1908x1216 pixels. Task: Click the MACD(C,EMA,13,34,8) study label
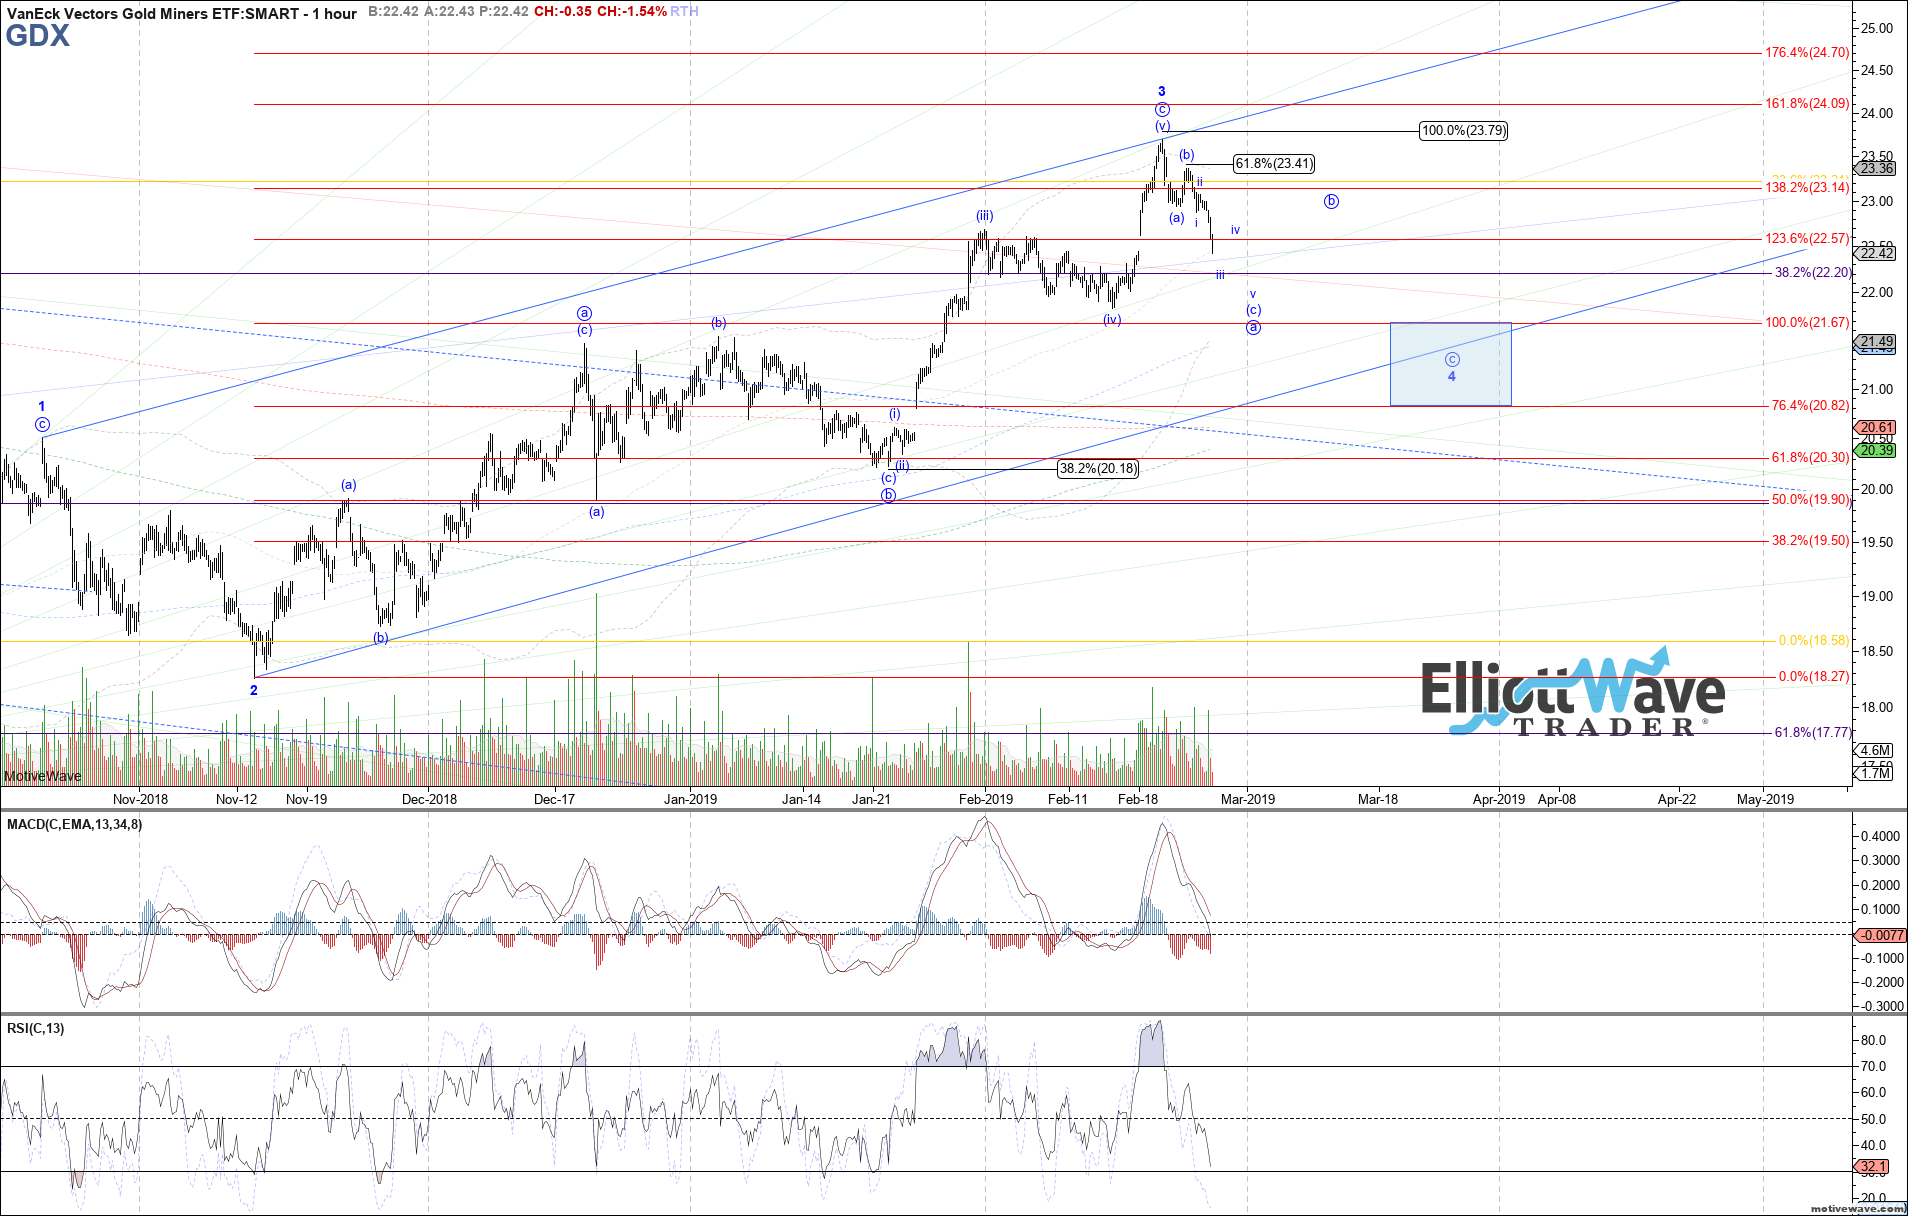75,825
